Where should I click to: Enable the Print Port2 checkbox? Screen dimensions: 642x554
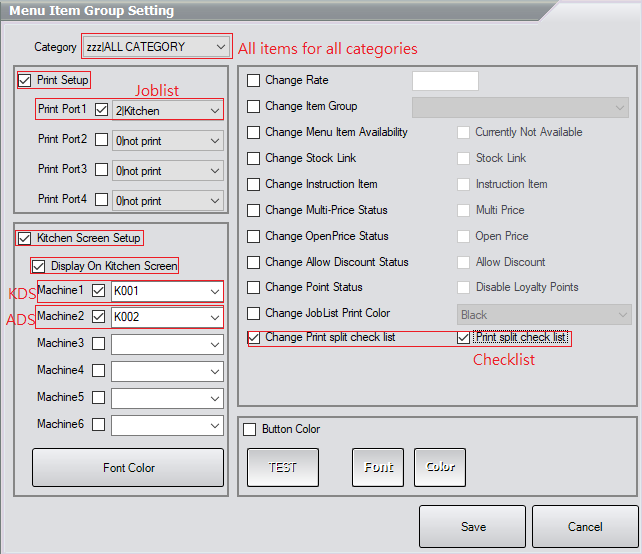tap(102, 140)
